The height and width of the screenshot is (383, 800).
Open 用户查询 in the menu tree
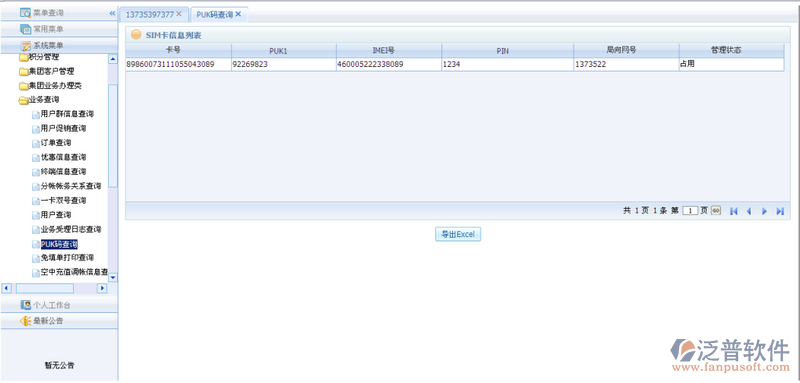56,215
